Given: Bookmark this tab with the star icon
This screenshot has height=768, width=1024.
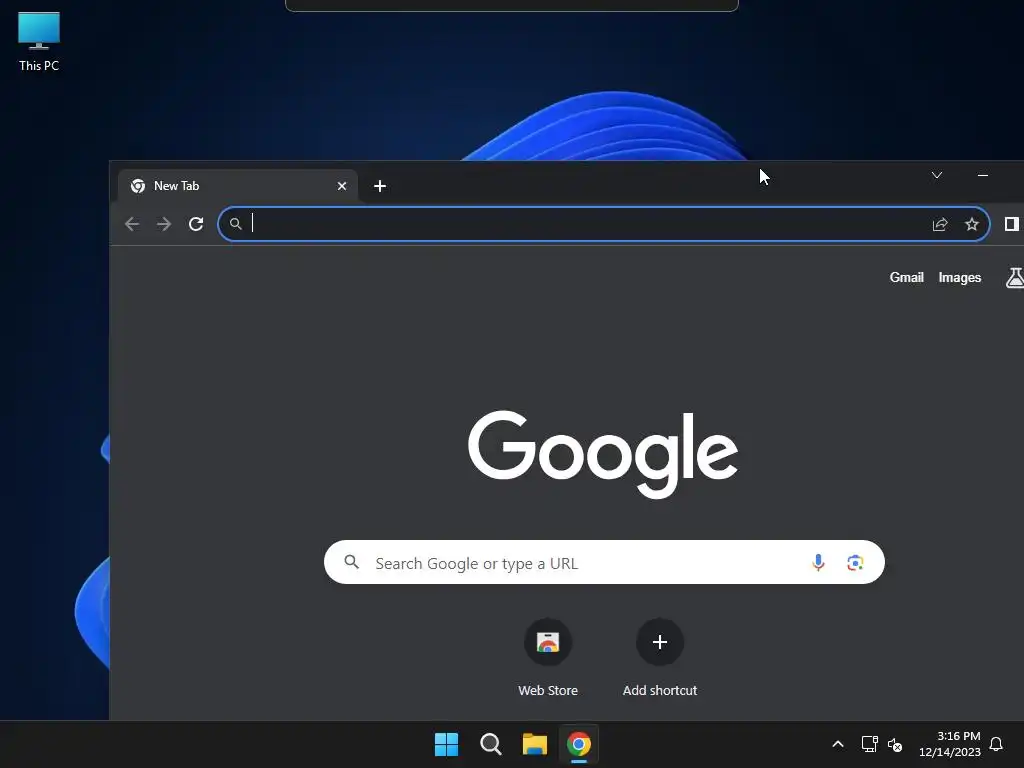Looking at the screenshot, I should click(972, 224).
